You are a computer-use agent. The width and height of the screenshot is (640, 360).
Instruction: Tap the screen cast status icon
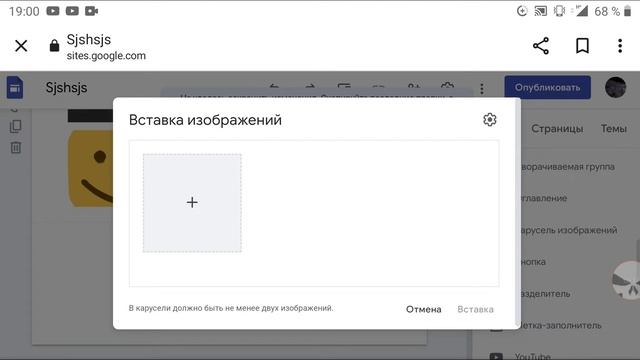541,11
